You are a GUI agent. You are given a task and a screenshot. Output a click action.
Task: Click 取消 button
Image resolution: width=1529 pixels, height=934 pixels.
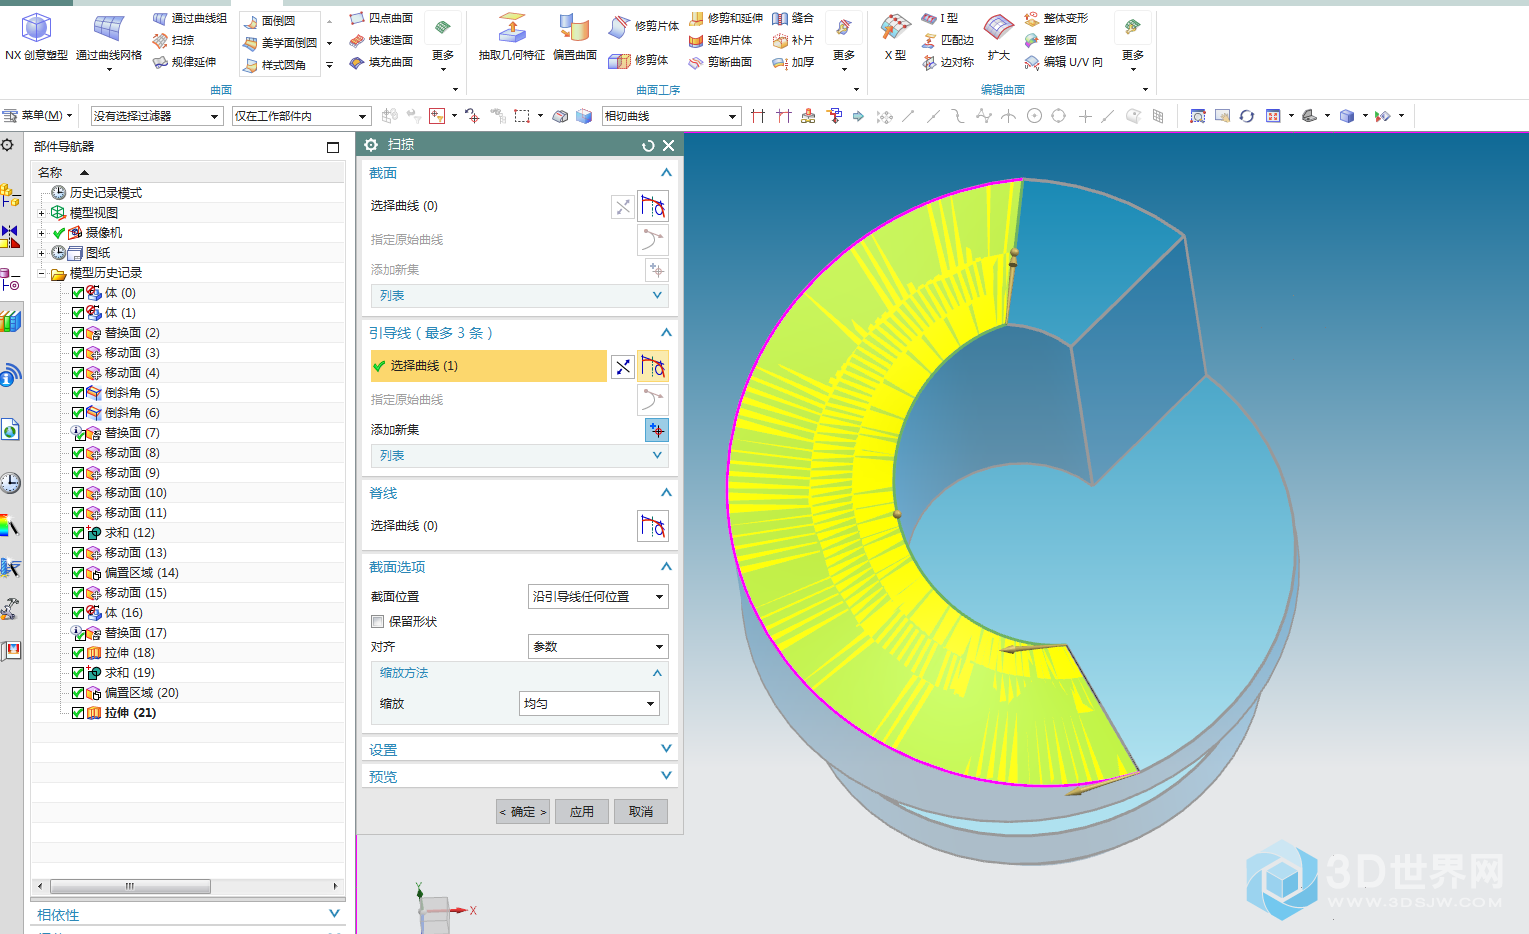(x=641, y=812)
